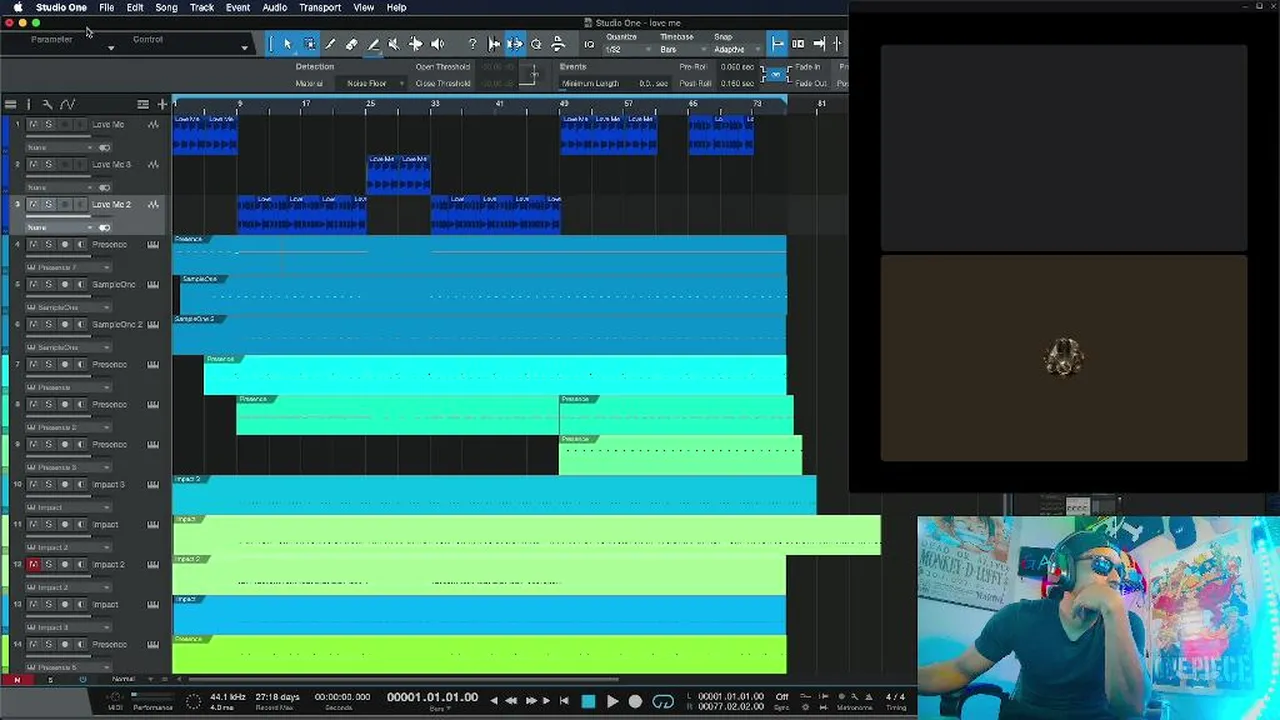Open the Snap Adaptive dropdown
1280x720 pixels.
[x=737, y=50]
